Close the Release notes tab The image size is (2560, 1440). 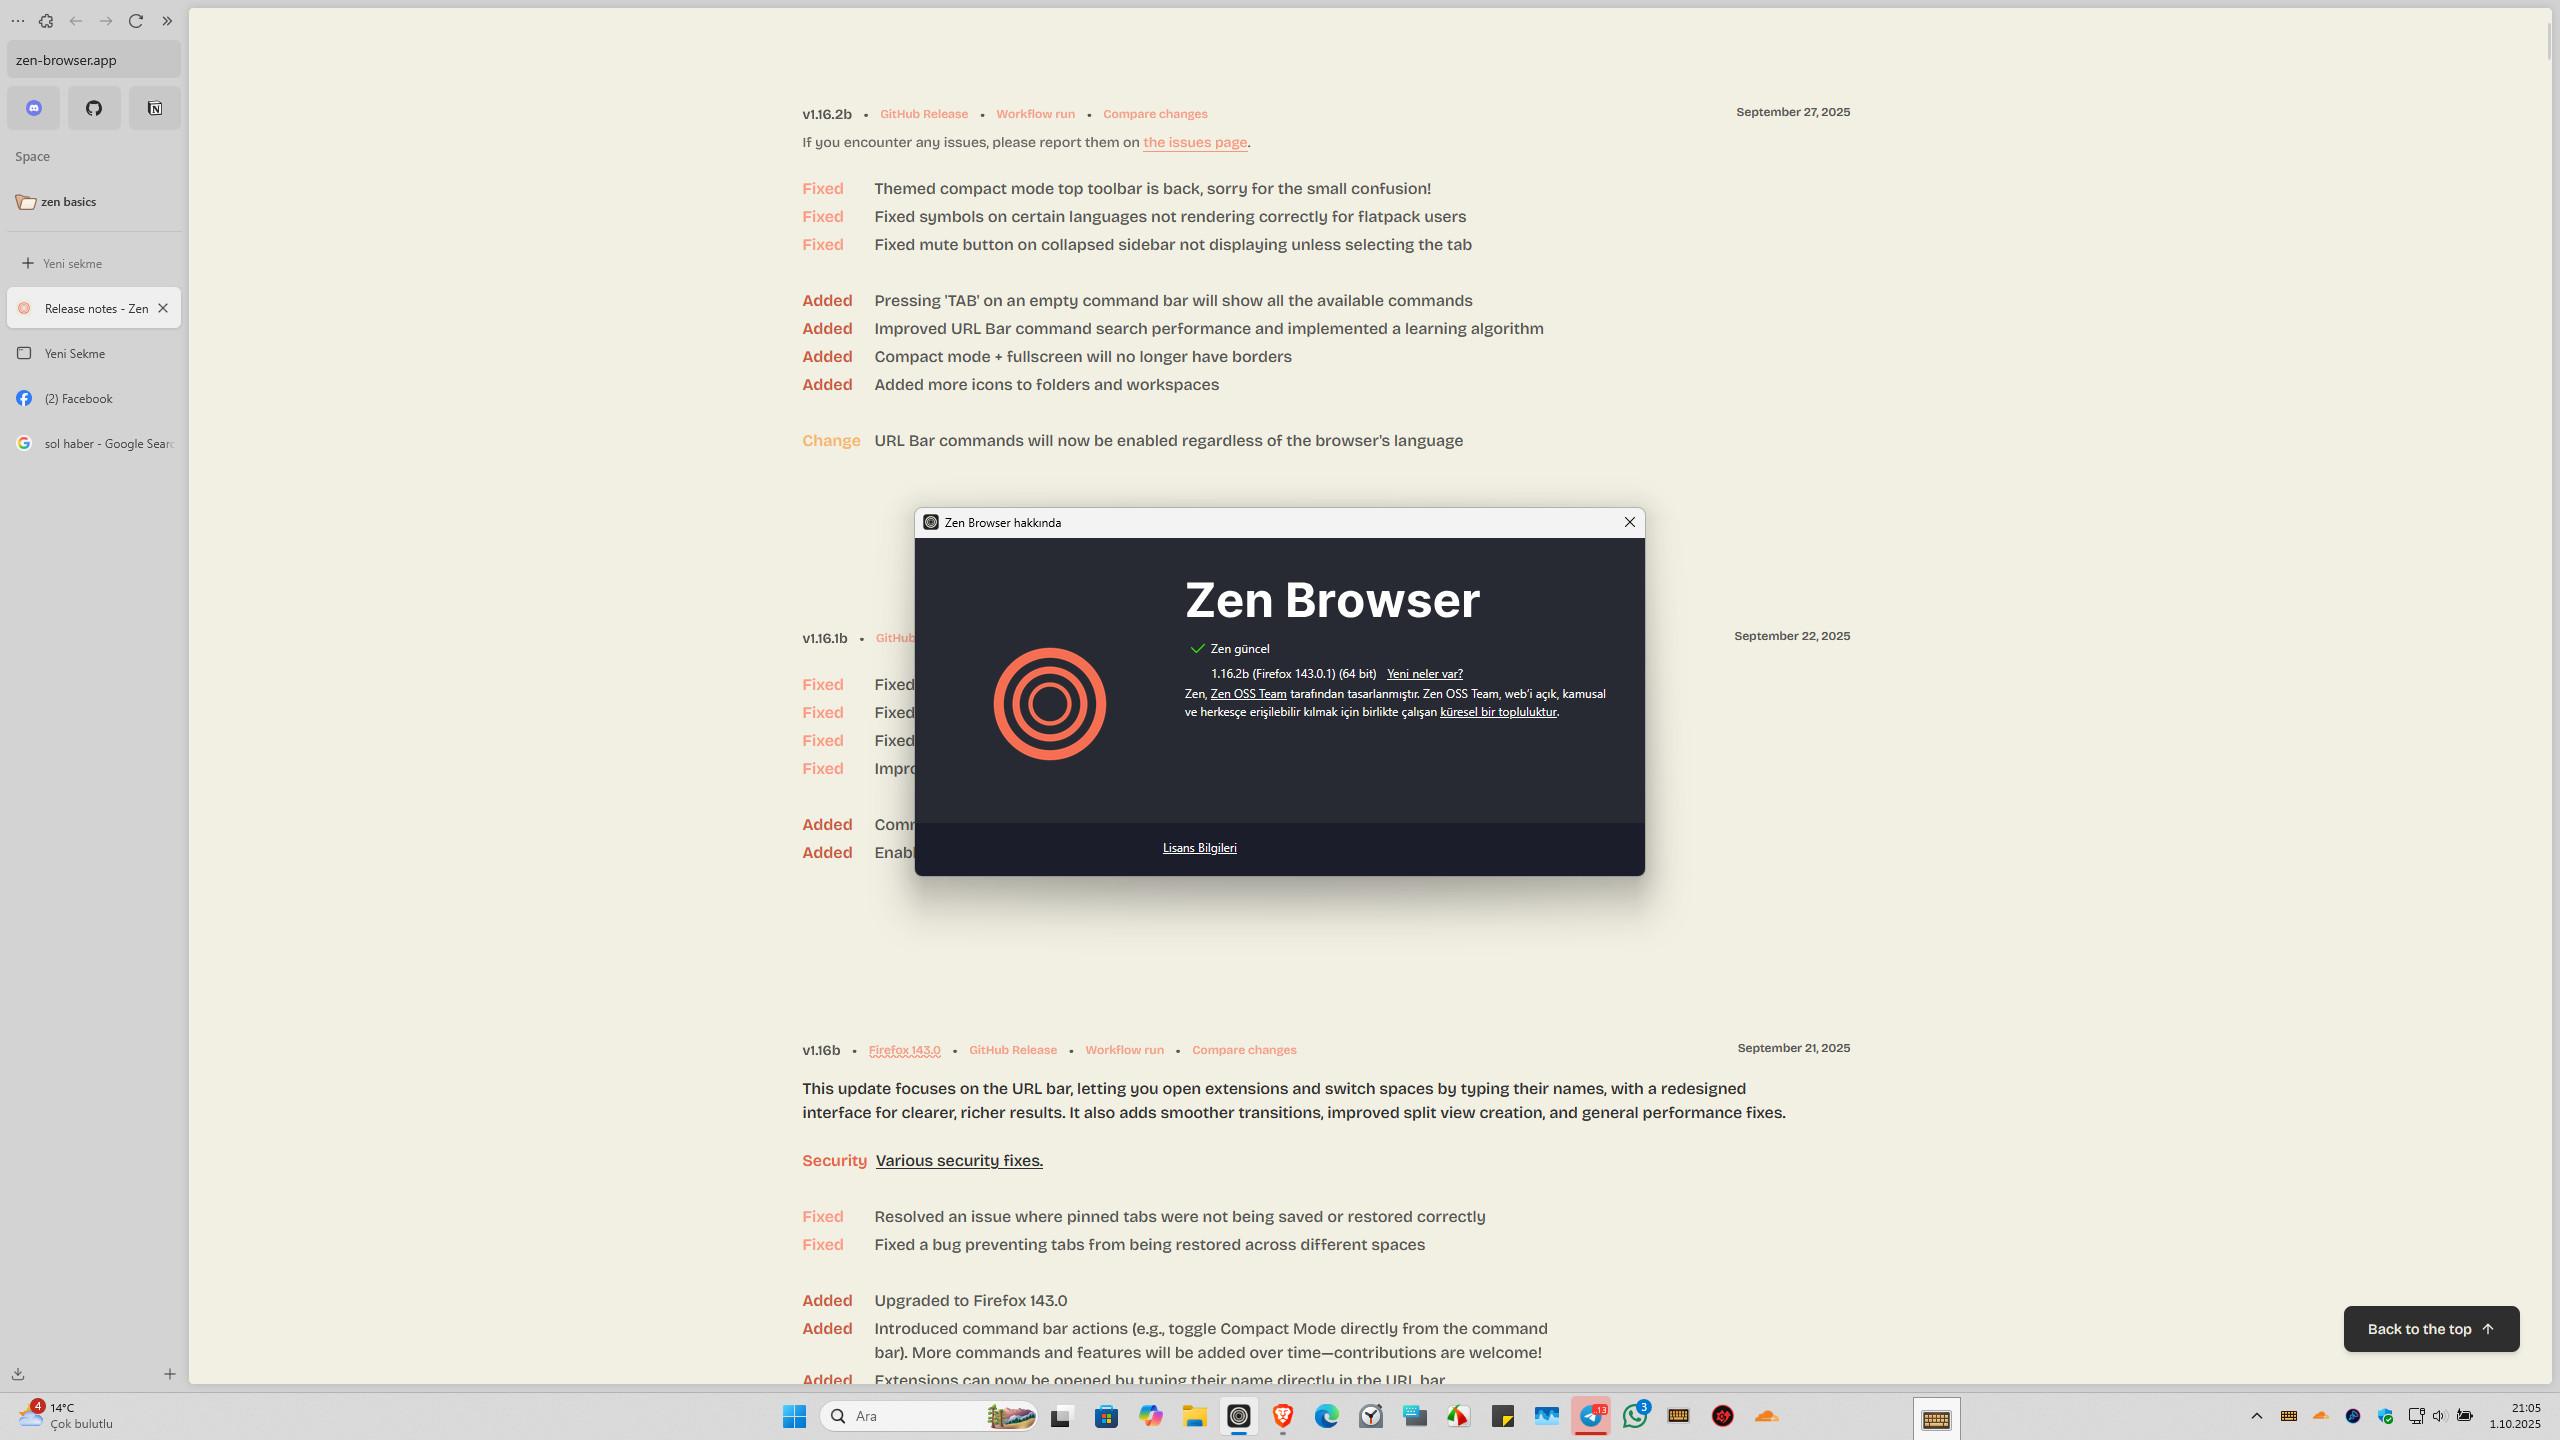coord(163,308)
